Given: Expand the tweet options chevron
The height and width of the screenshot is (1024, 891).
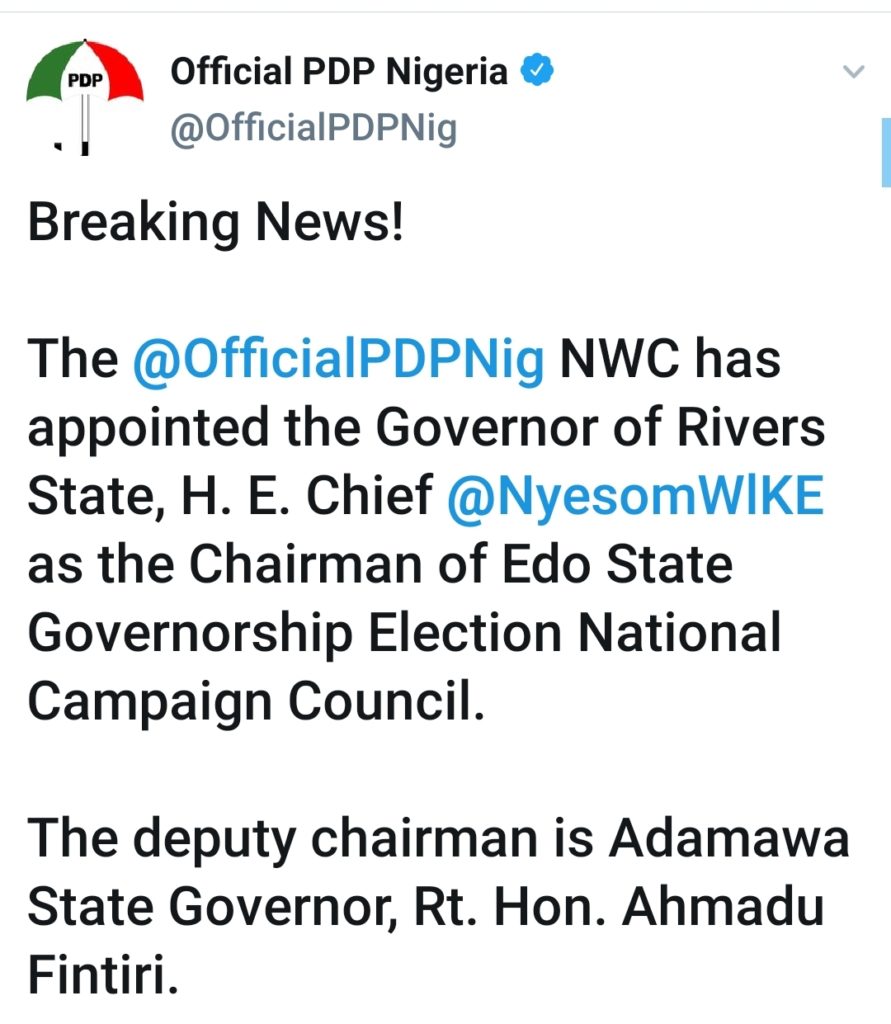Looking at the screenshot, I should click(854, 71).
